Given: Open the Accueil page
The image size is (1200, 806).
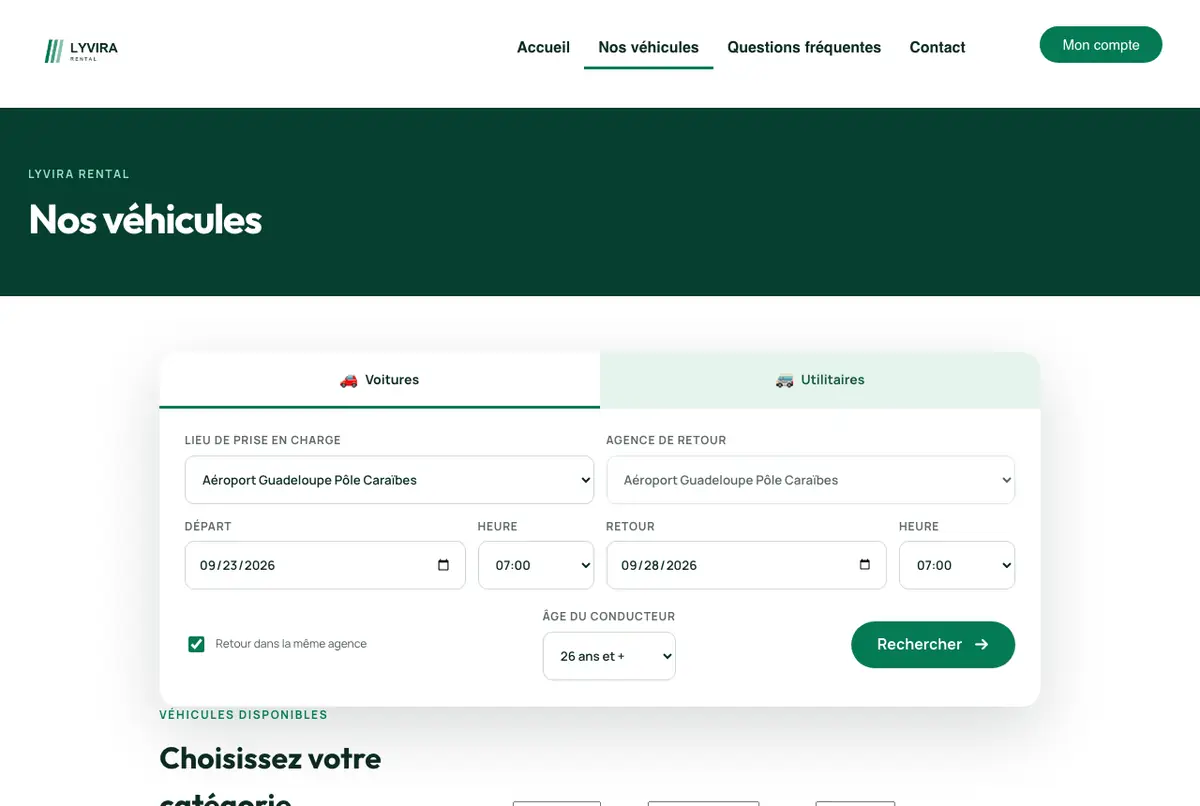Looking at the screenshot, I should (x=543, y=47).
